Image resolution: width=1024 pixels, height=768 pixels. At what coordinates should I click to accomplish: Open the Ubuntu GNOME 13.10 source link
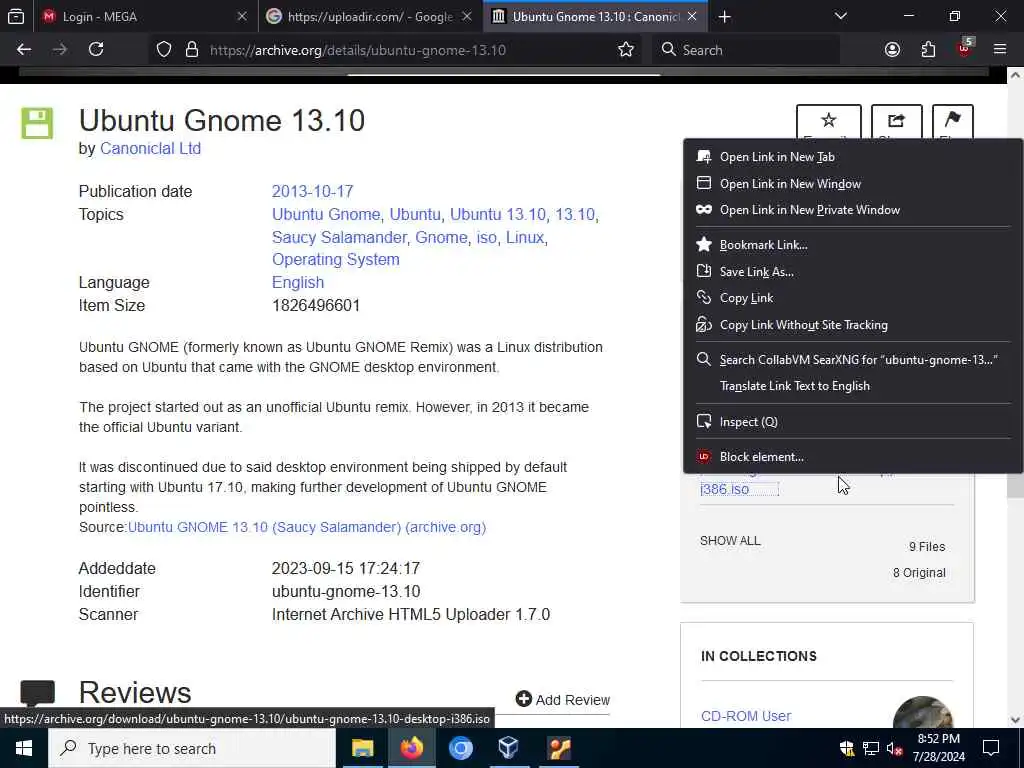(307, 527)
